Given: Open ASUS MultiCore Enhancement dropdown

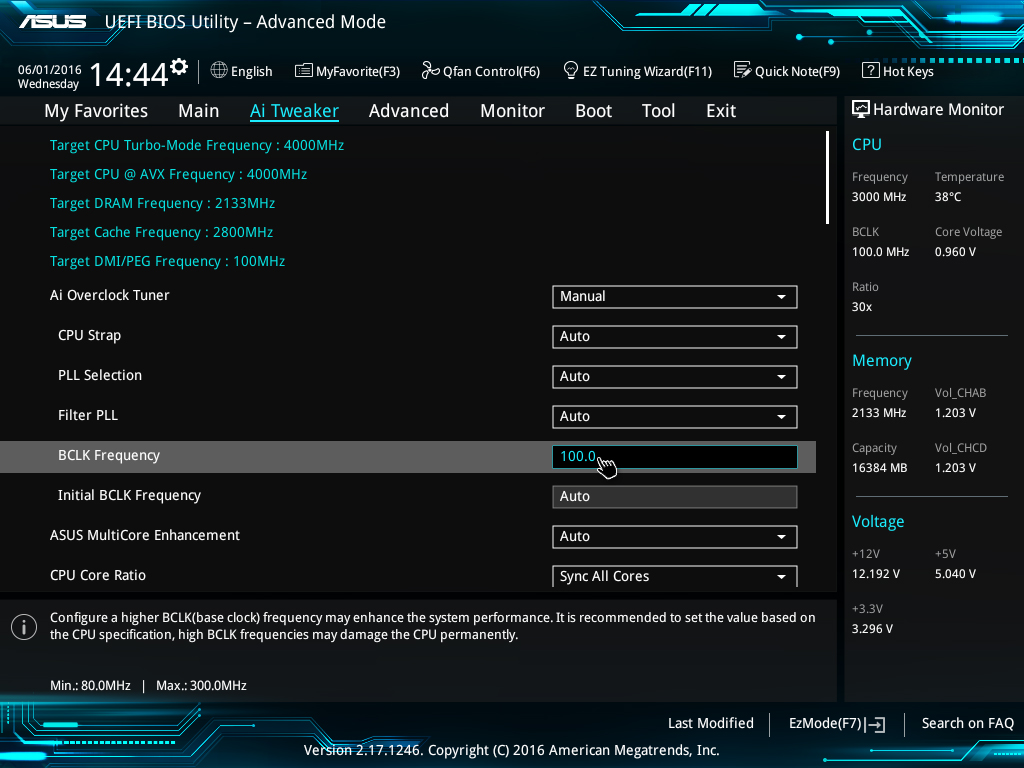Looking at the screenshot, I should pyautogui.click(x=675, y=536).
